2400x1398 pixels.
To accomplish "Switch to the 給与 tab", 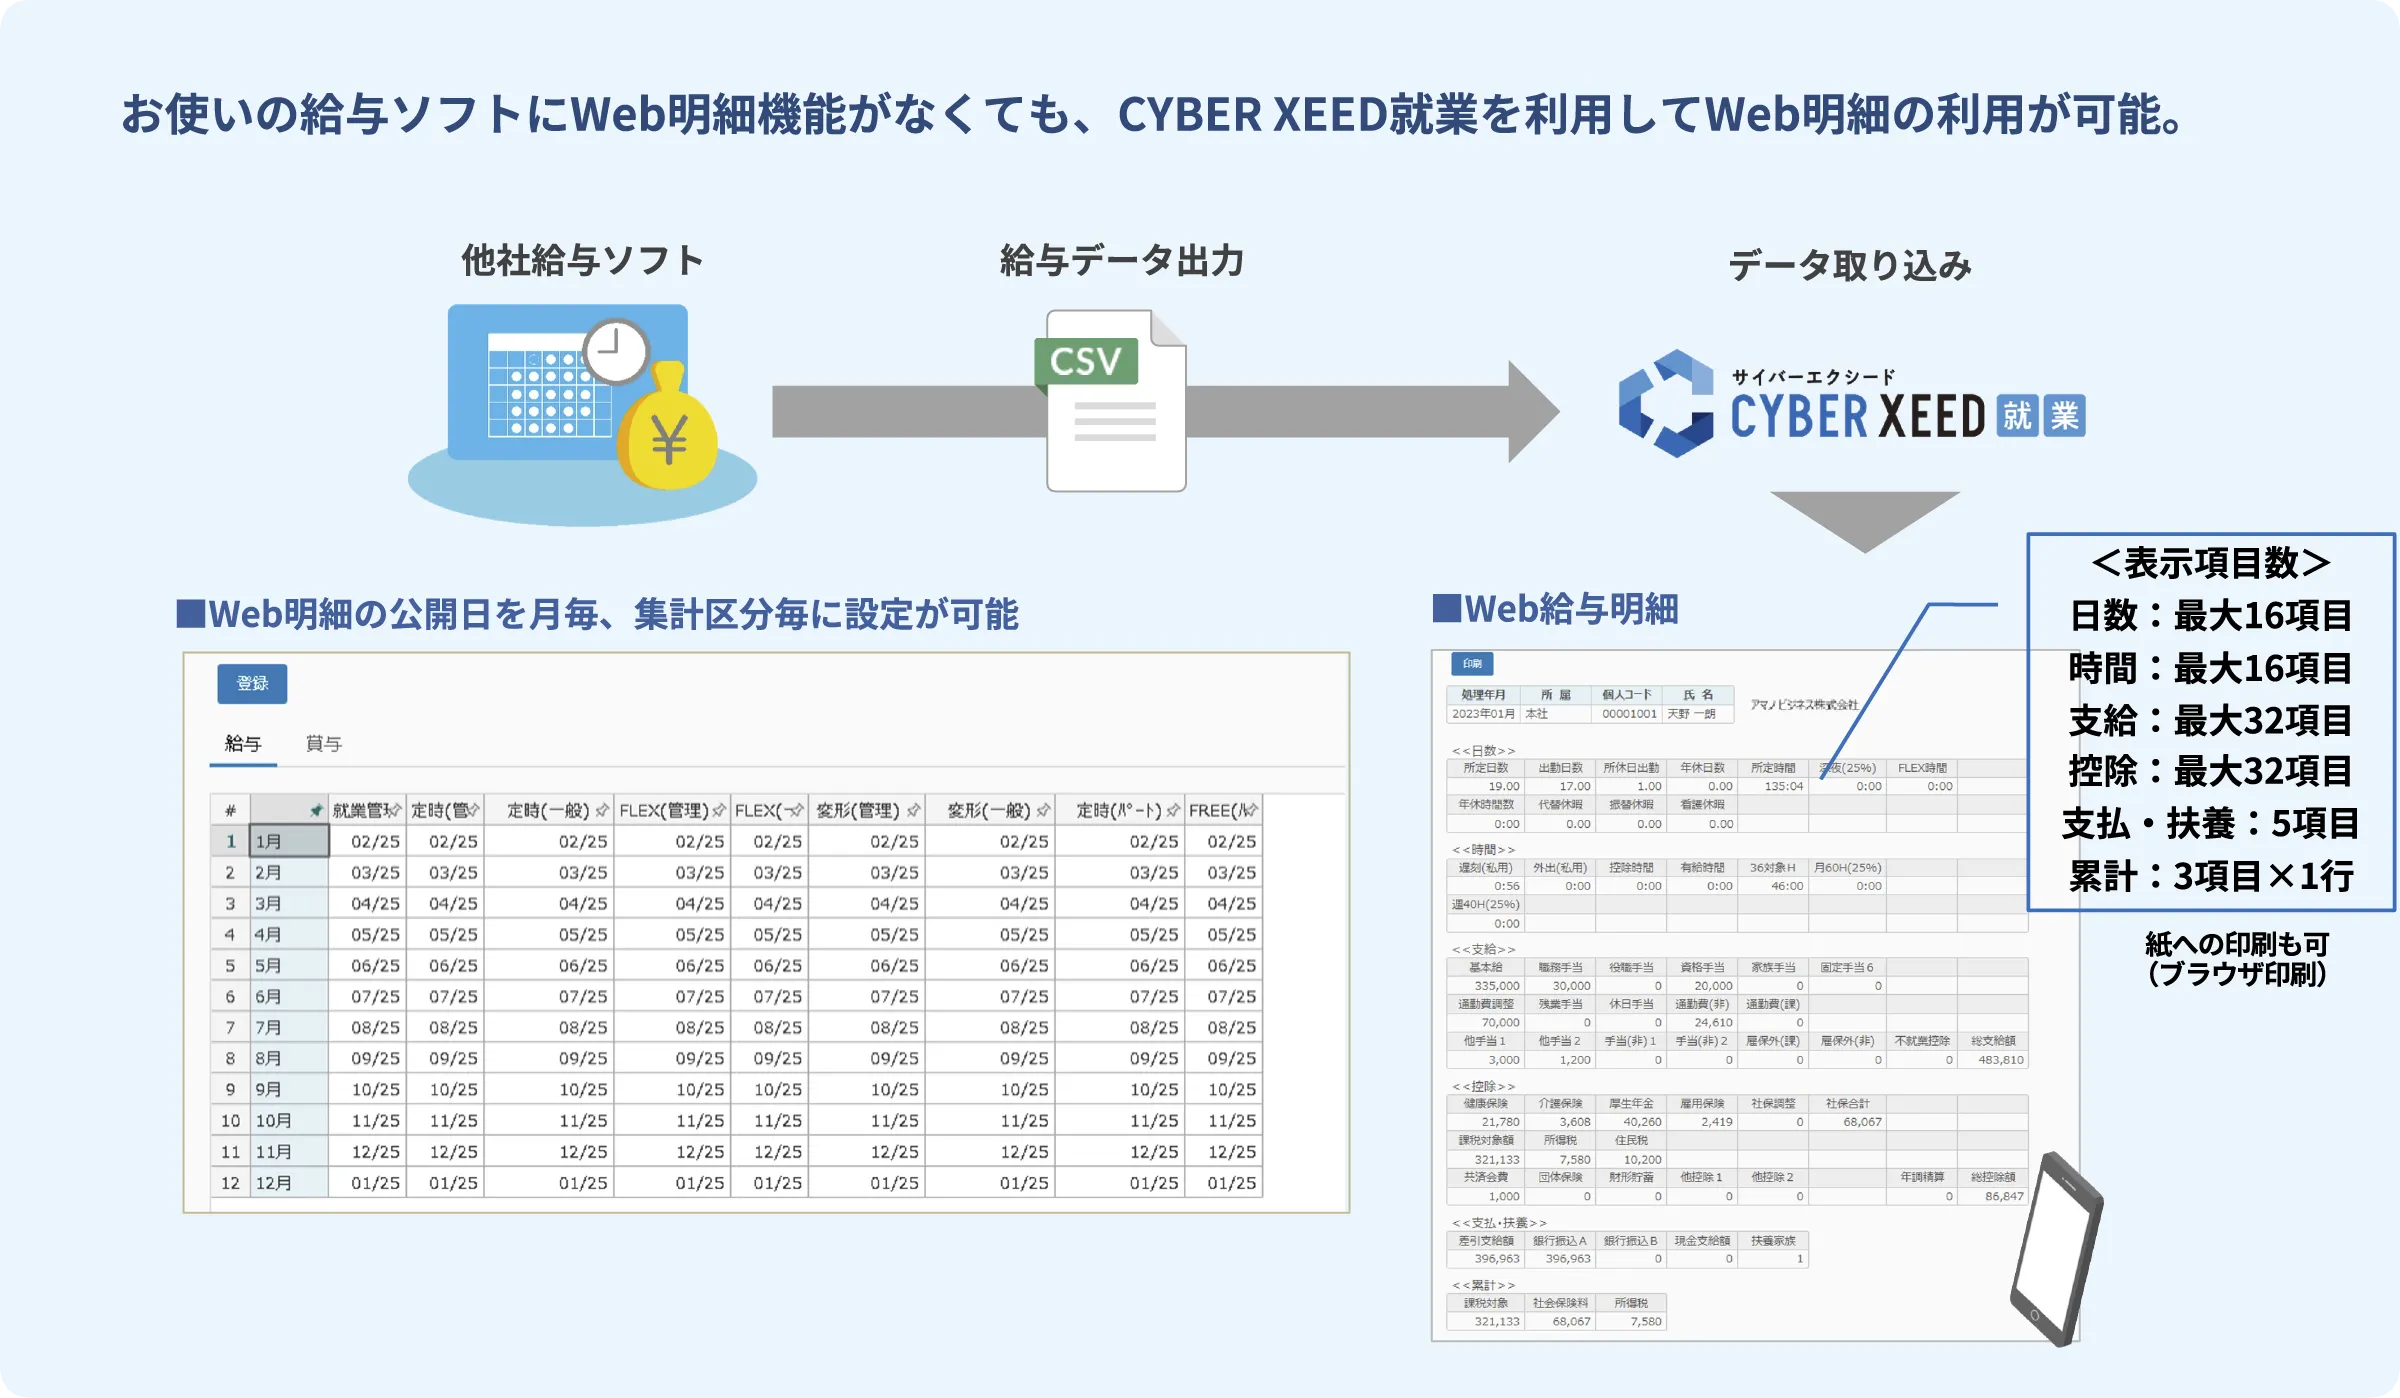I will pyautogui.click(x=243, y=743).
